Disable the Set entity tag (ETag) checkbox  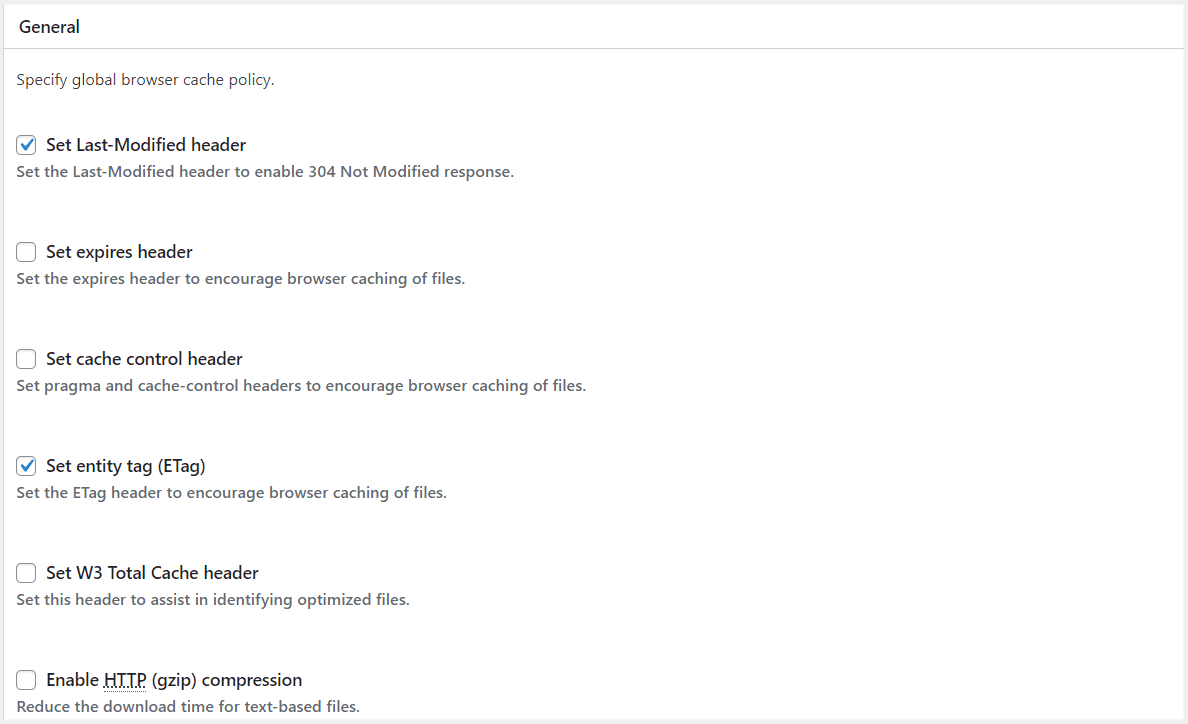pos(27,466)
